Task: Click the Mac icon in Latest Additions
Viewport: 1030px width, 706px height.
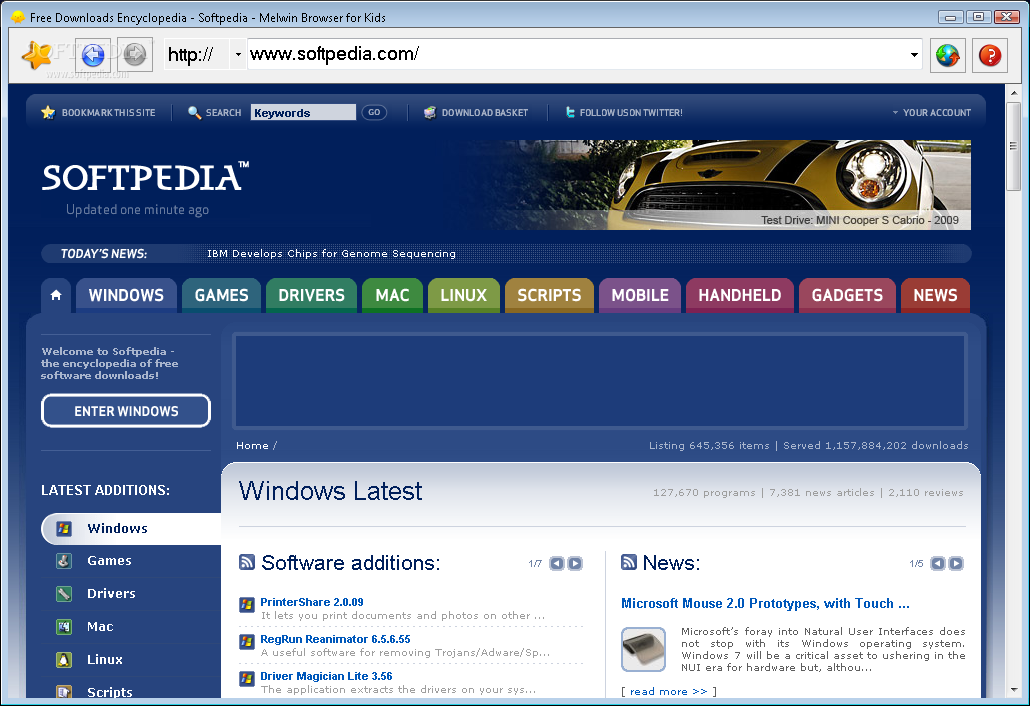Action: (64, 627)
